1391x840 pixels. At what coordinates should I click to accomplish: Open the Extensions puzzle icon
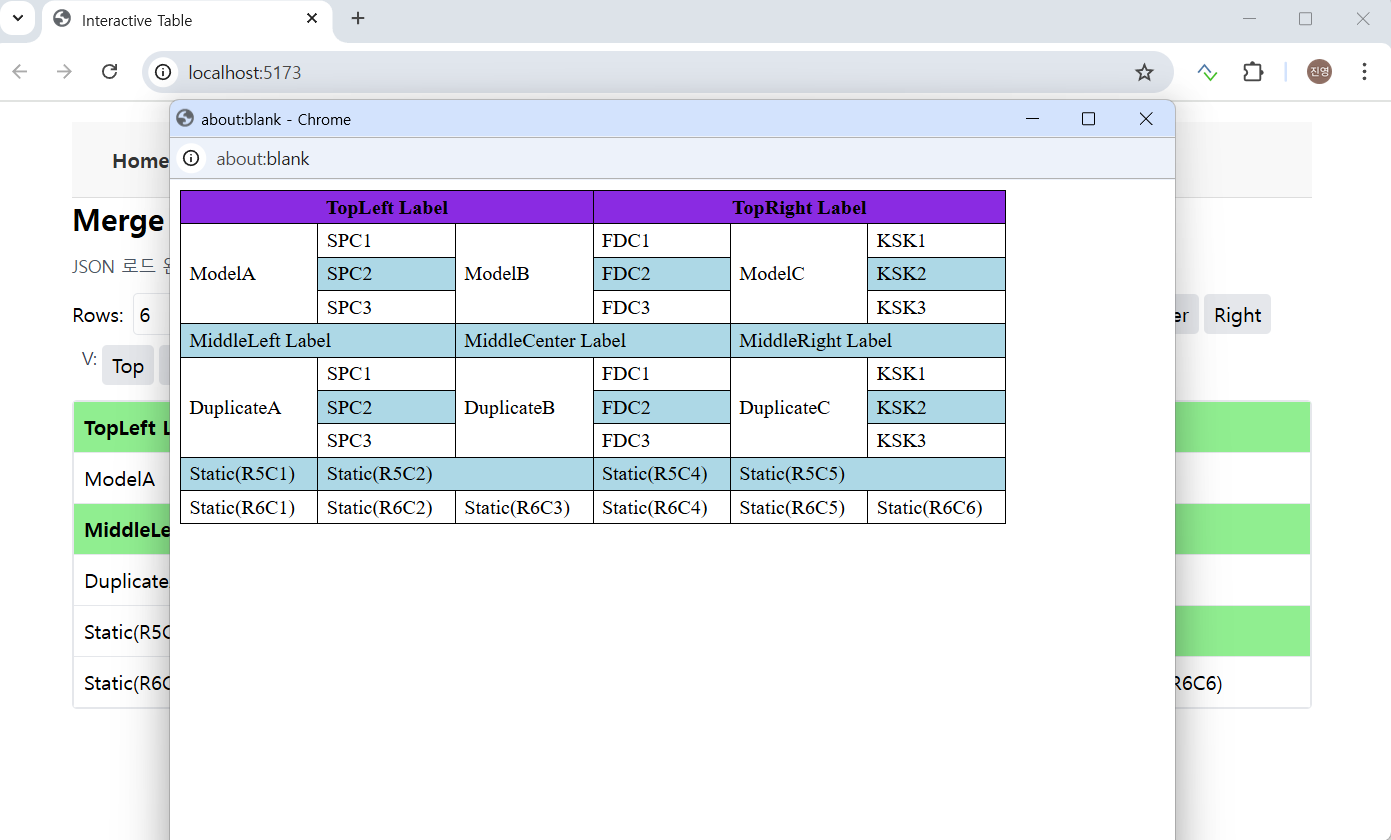pyautogui.click(x=1252, y=72)
